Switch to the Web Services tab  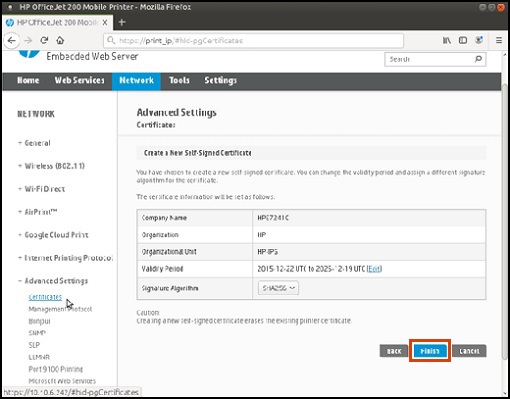pos(79,80)
